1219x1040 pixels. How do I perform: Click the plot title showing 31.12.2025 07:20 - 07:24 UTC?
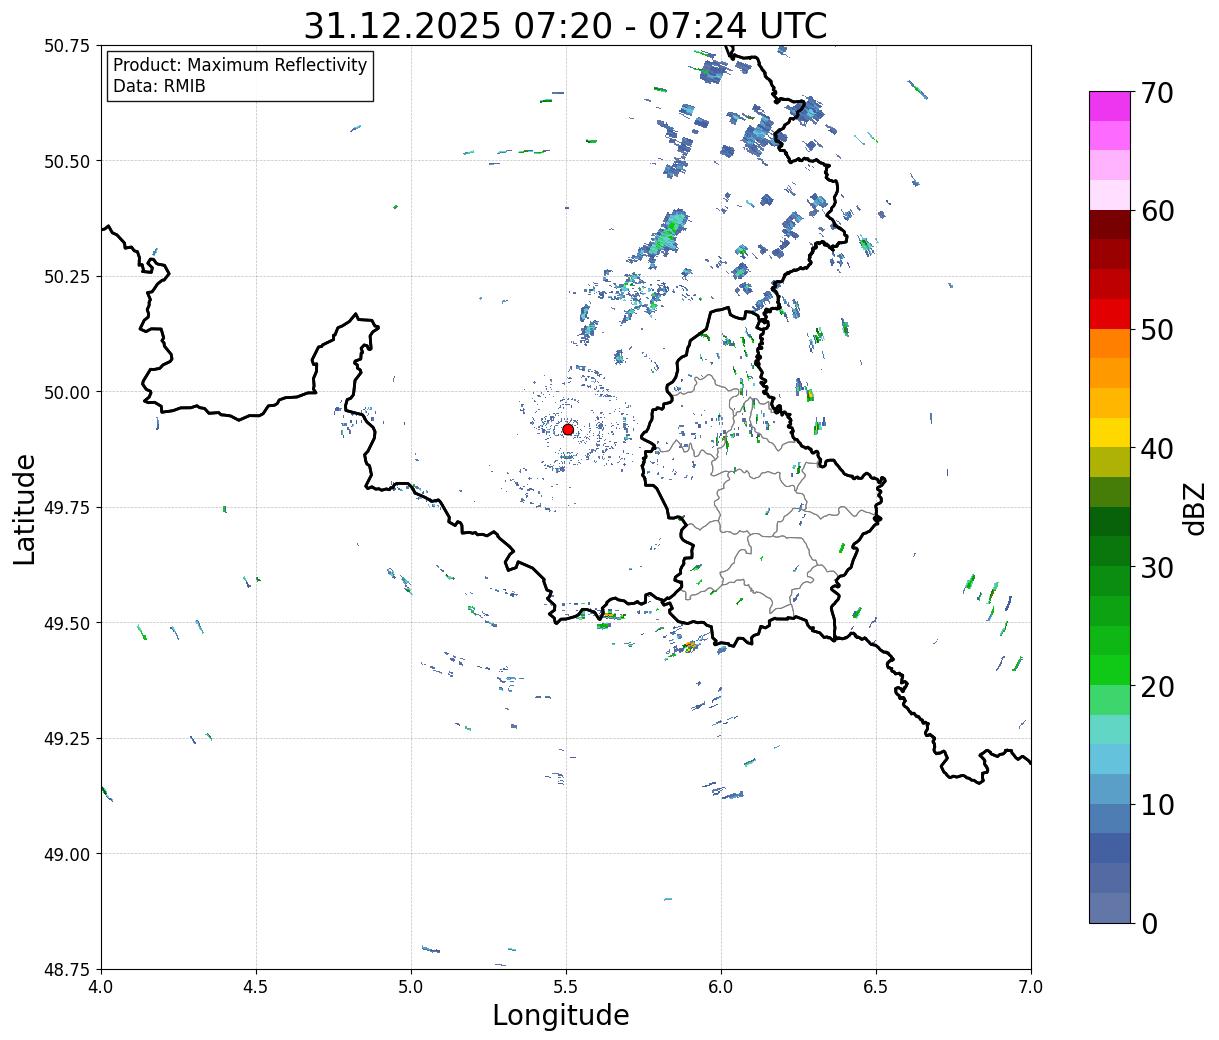565,25
